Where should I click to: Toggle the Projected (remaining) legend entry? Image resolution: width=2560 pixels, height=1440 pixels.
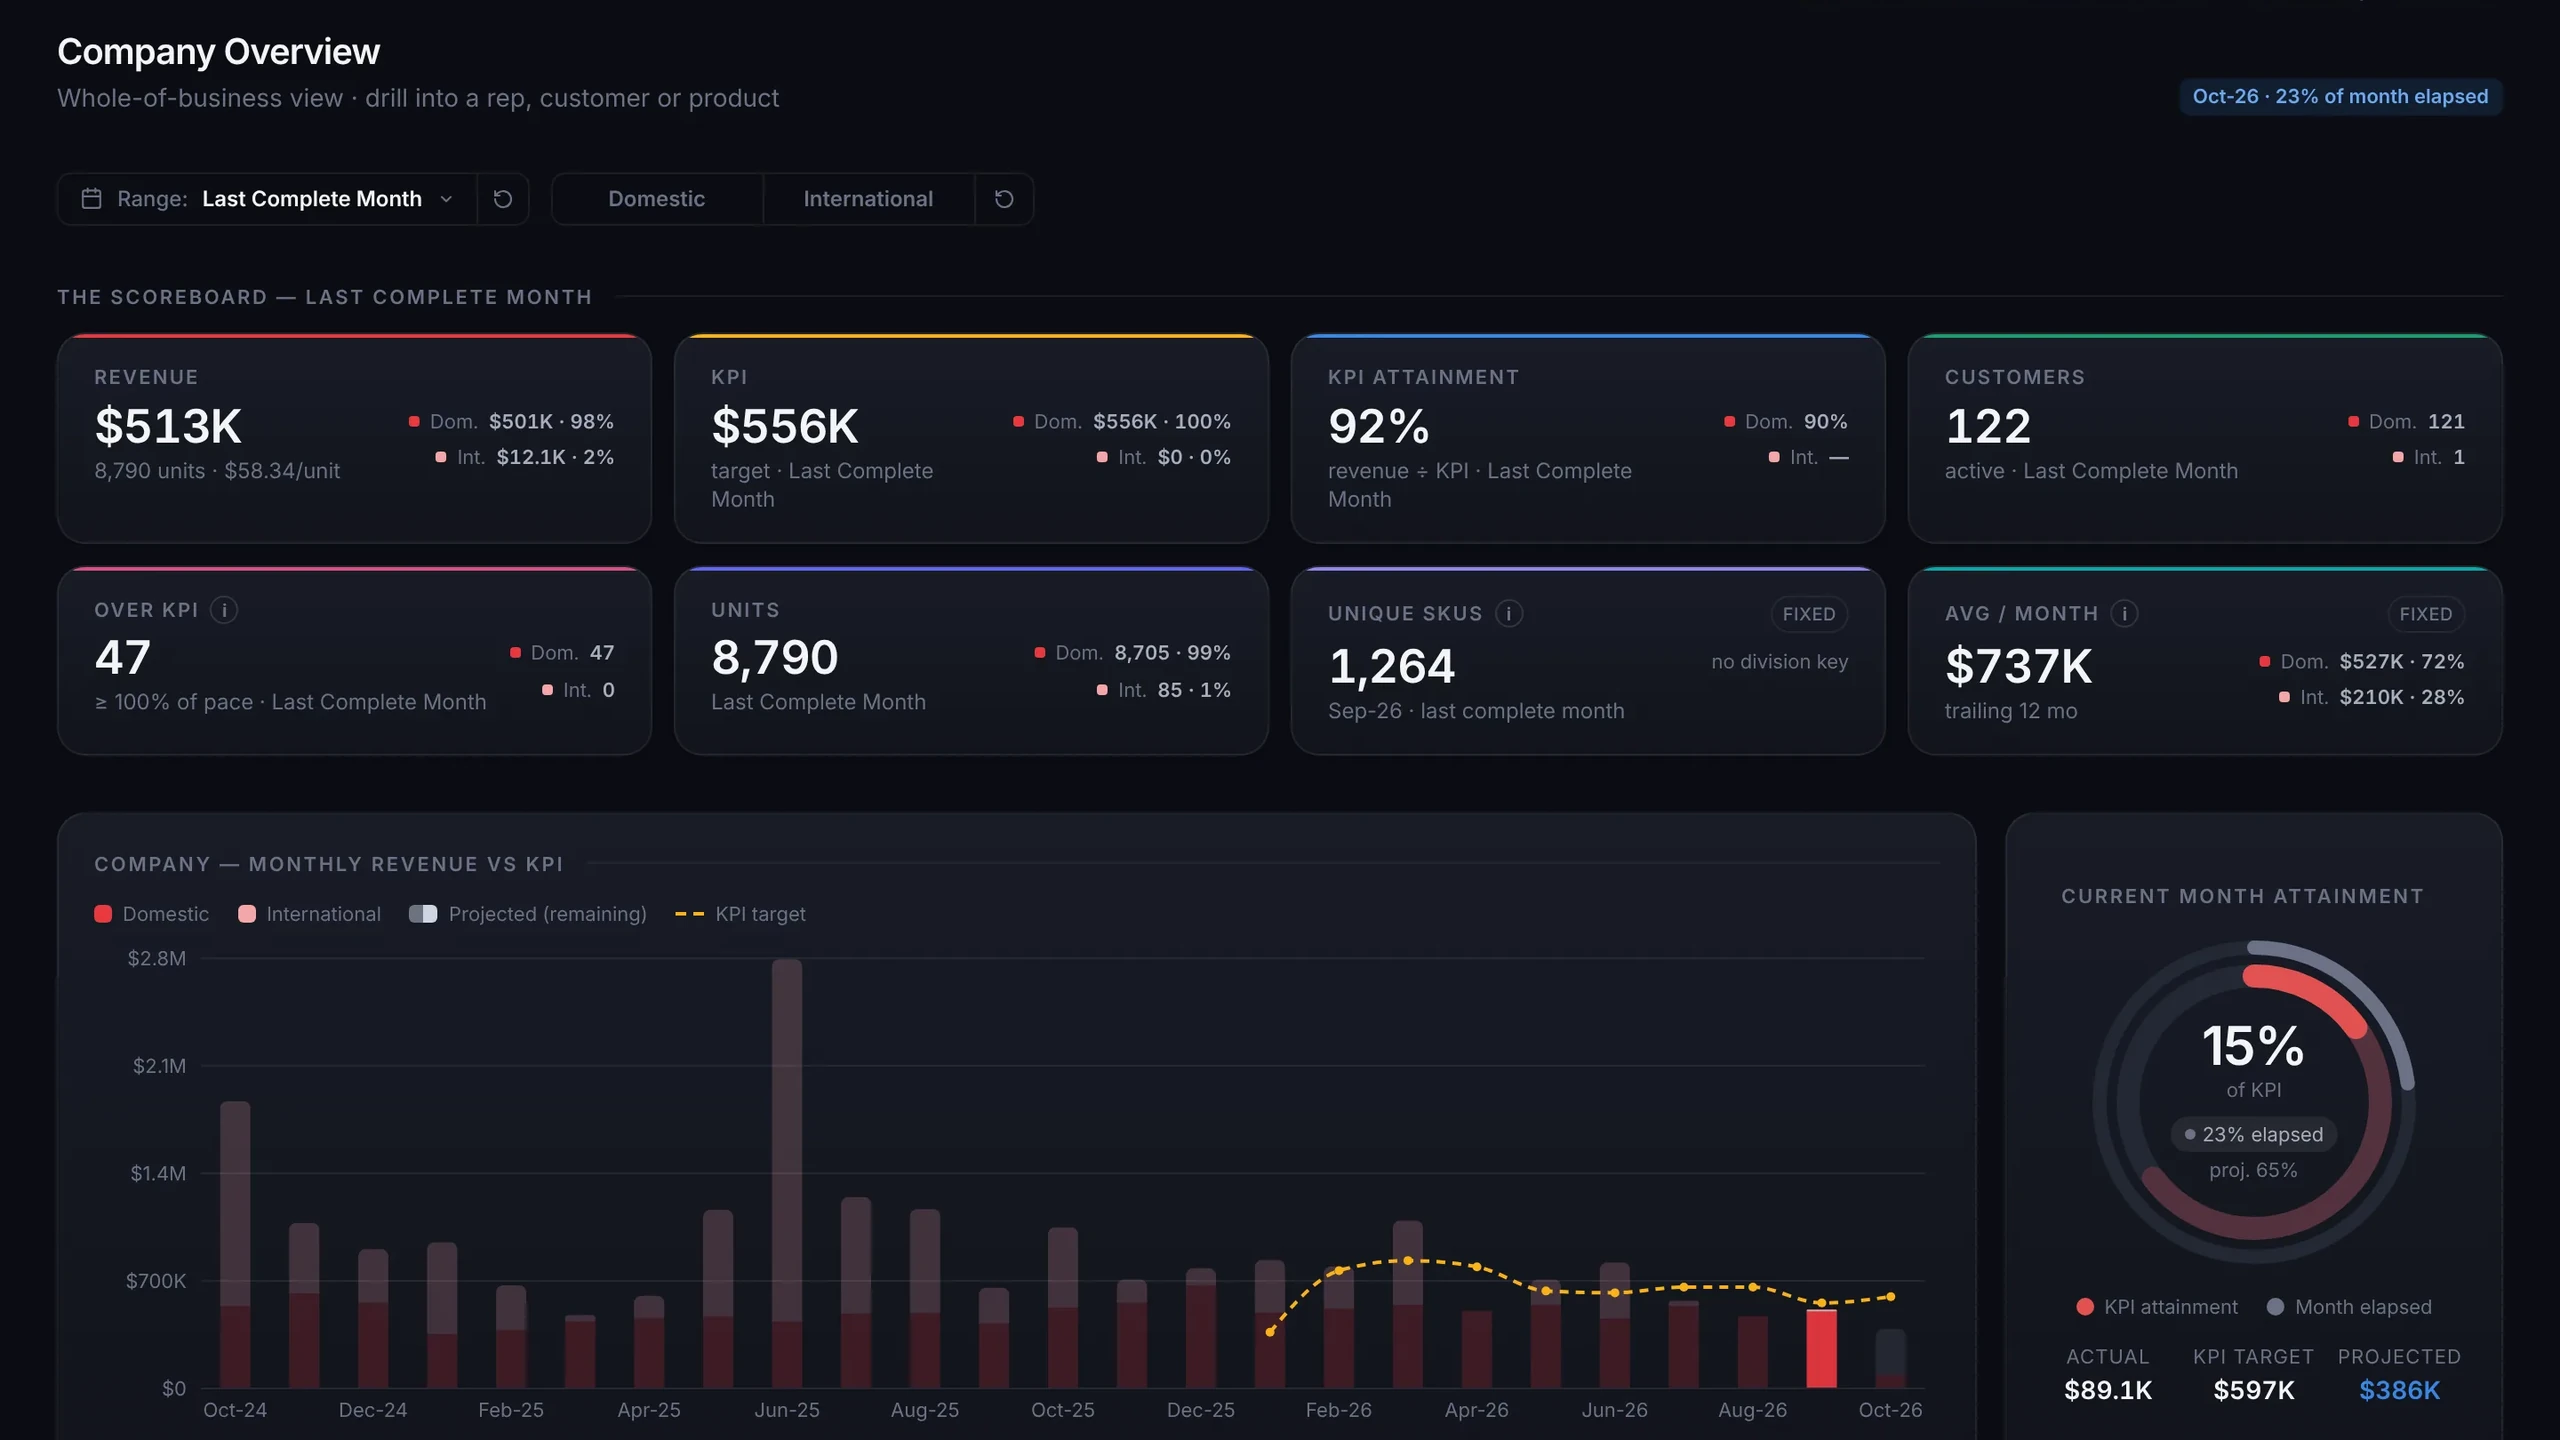[x=528, y=914]
